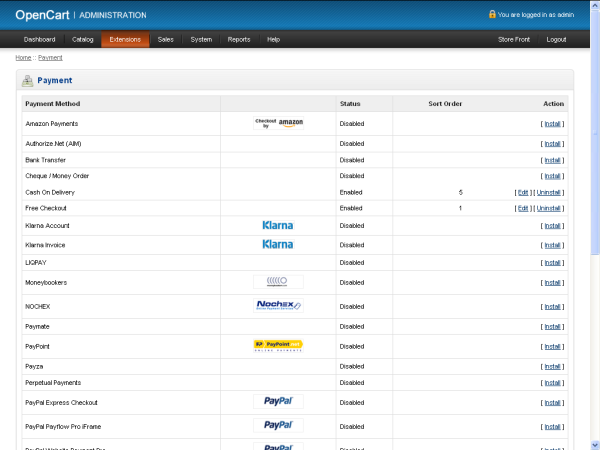The image size is (600, 450).
Task: Click the Cash On Delivery row name
Action: click(x=50, y=192)
